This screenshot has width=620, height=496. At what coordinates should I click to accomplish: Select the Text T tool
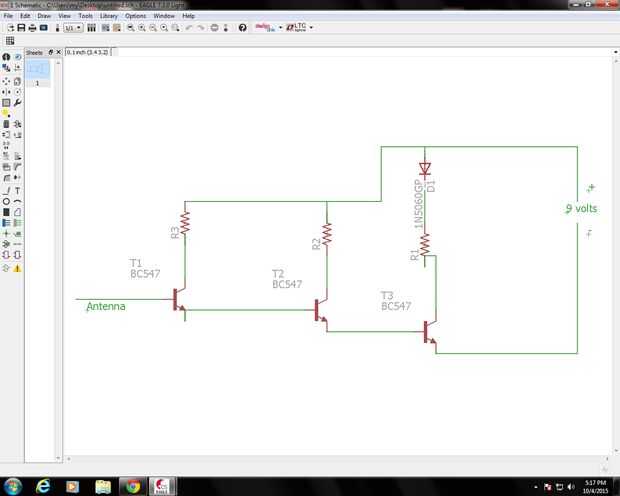point(17,191)
